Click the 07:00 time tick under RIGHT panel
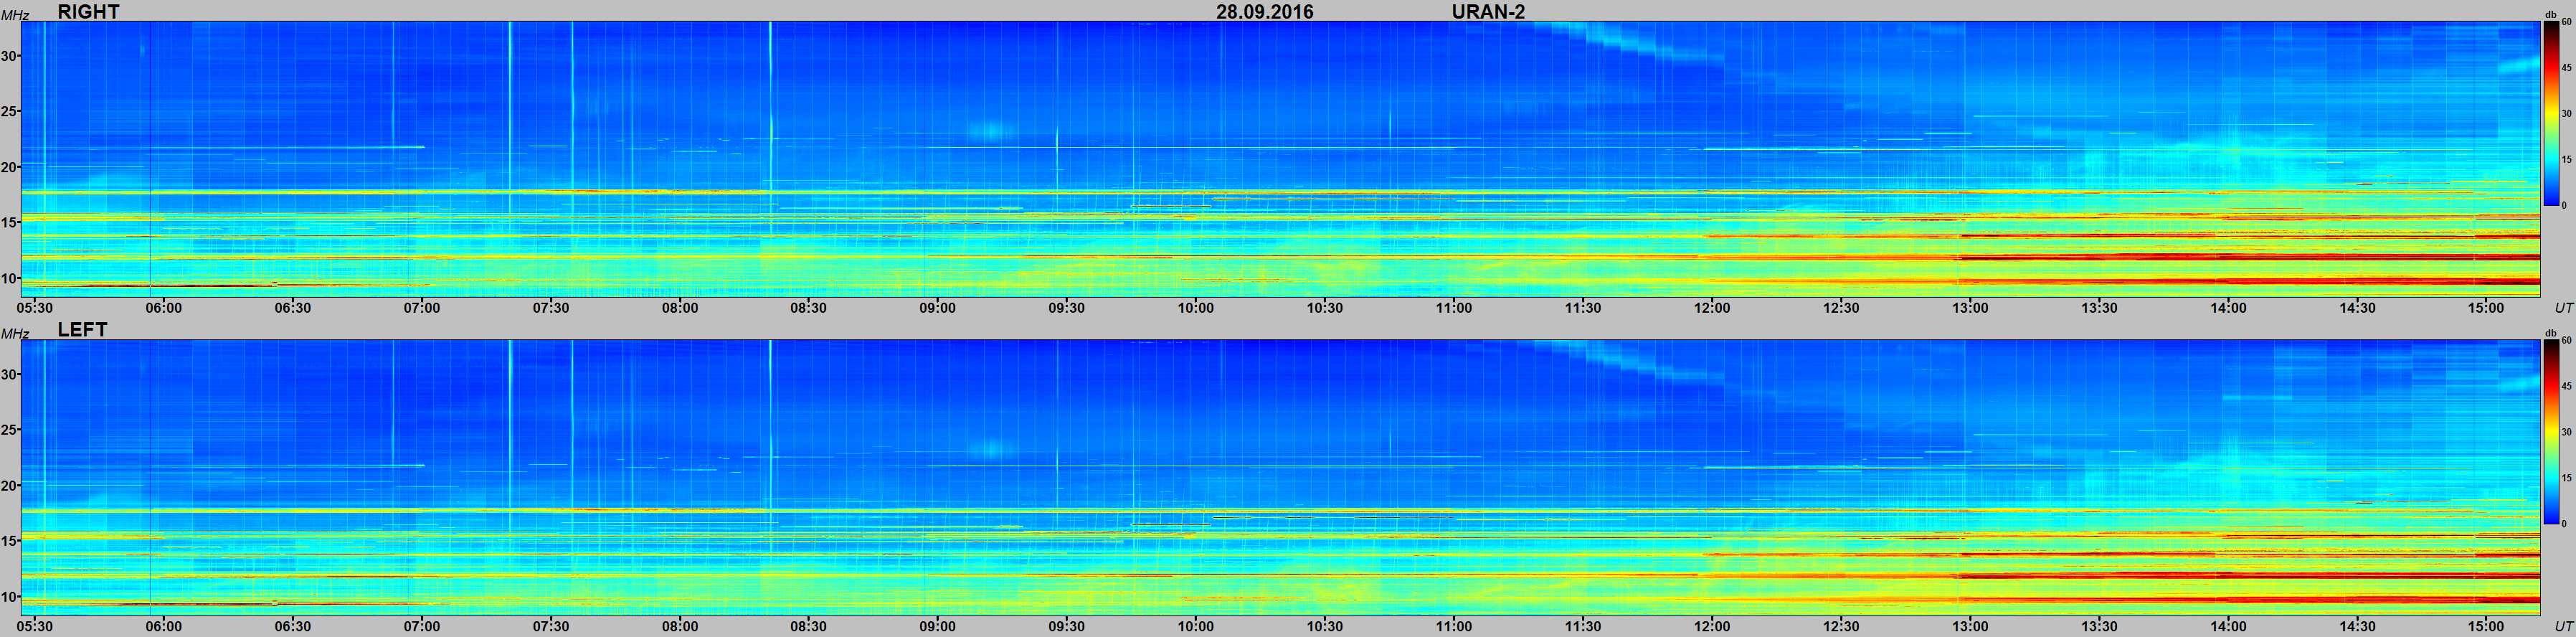Screen dimensions: 2576x637 tap(422, 308)
